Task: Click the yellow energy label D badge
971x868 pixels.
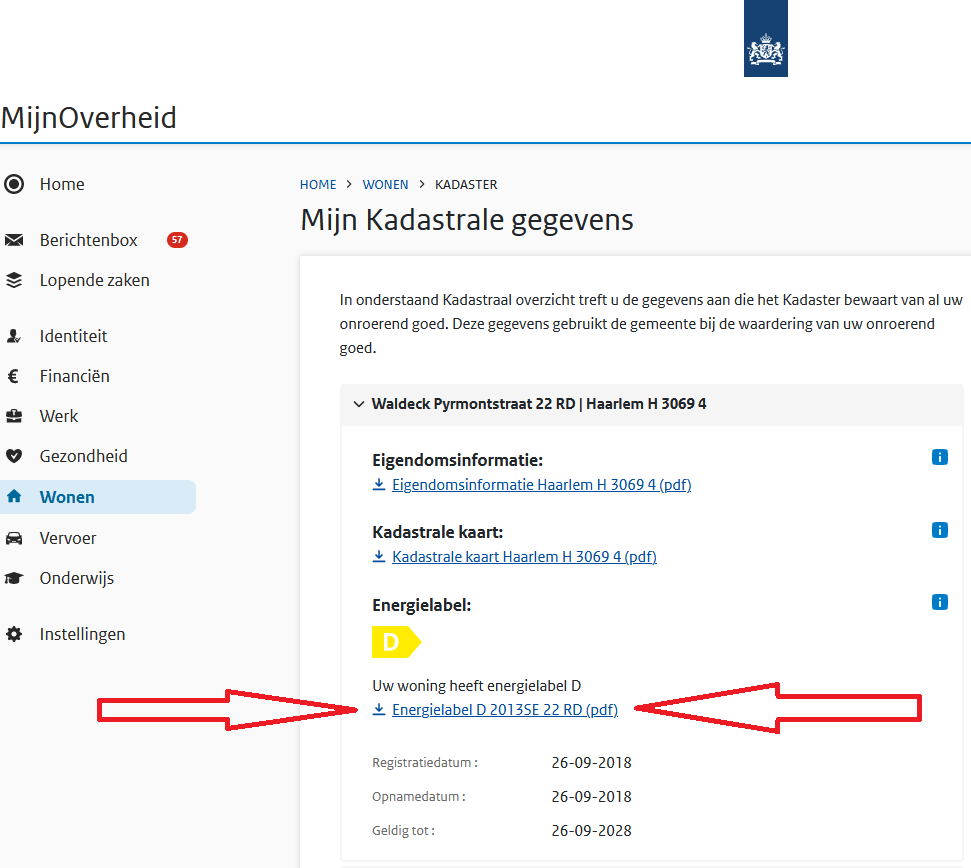Action: point(396,642)
